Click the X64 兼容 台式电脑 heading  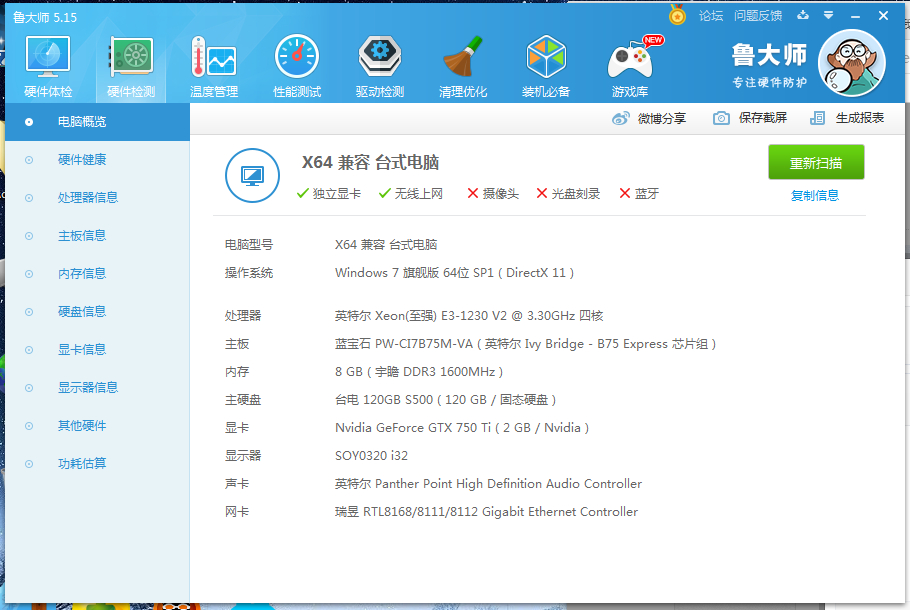(x=370, y=163)
